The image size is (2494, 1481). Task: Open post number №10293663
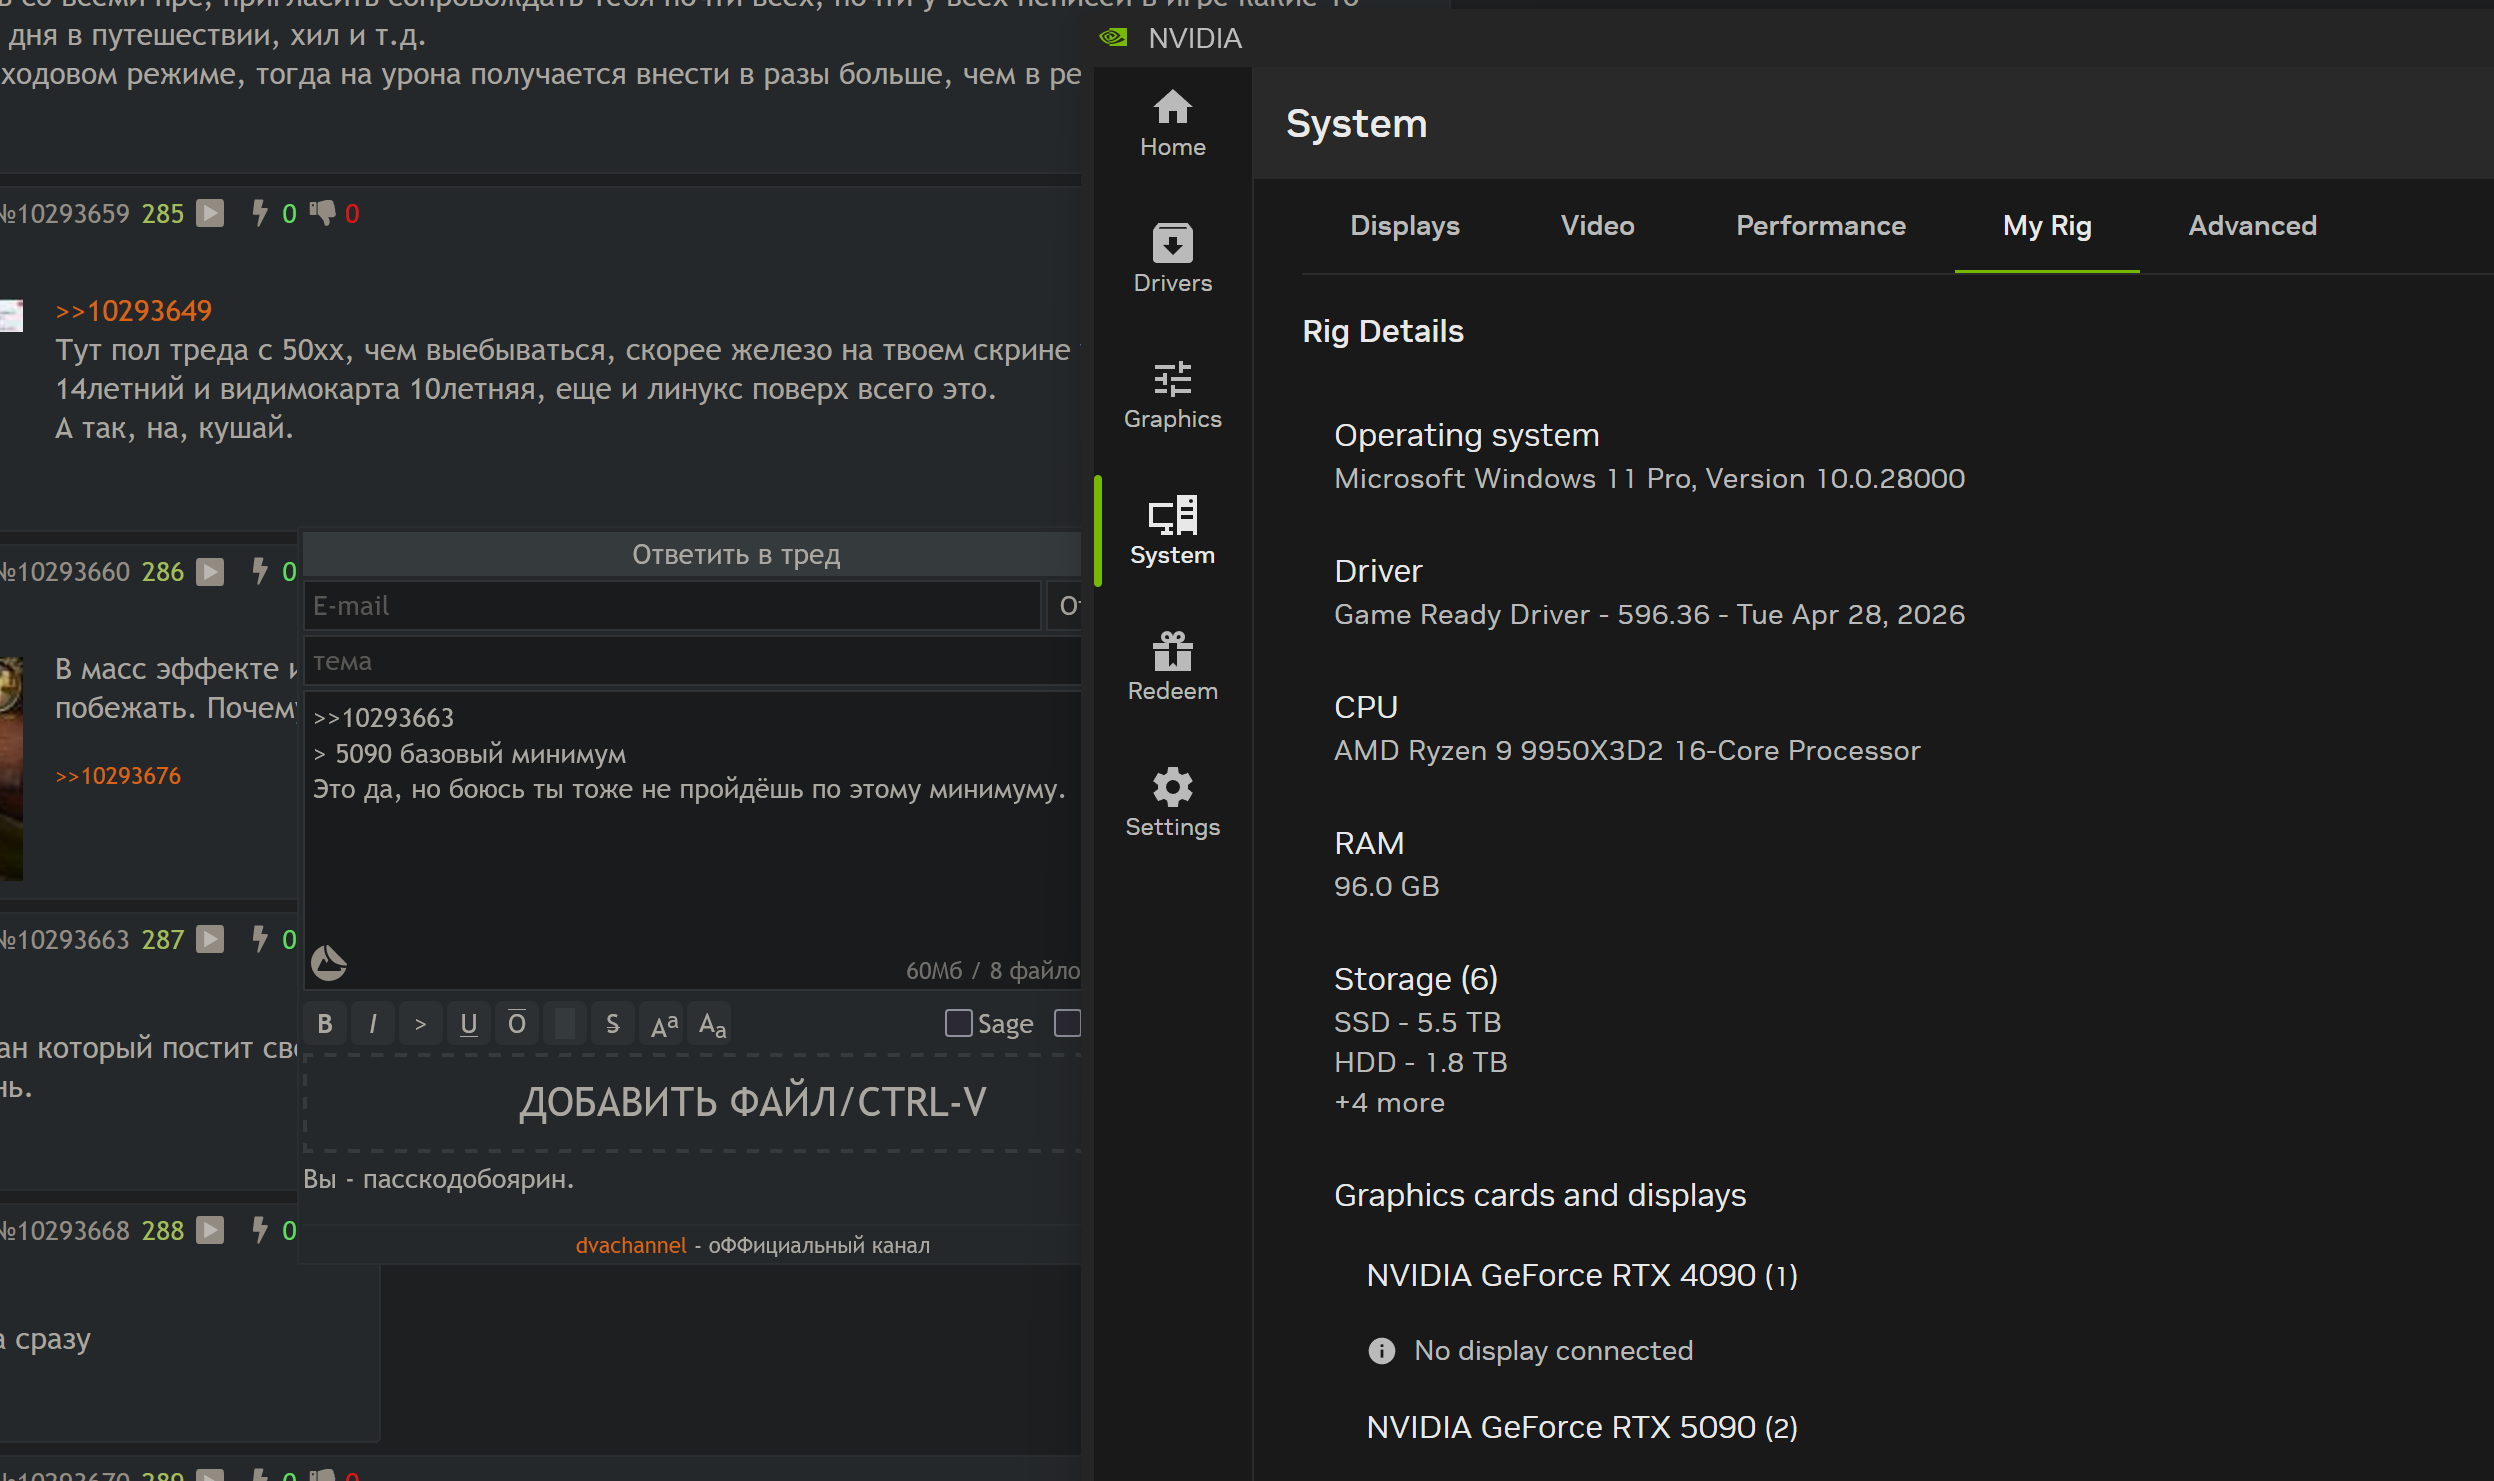pyautogui.click(x=66, y=940)
